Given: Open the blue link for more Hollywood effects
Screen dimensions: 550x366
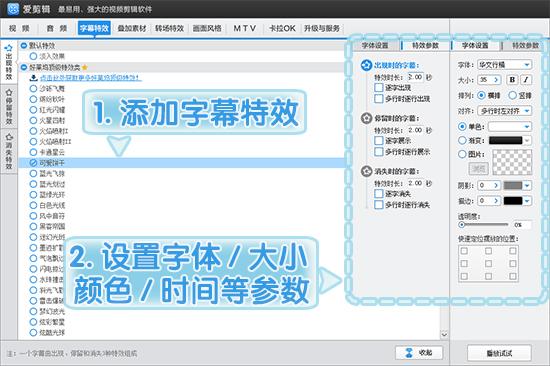Looking at the screenshot, I should [90, 78].
